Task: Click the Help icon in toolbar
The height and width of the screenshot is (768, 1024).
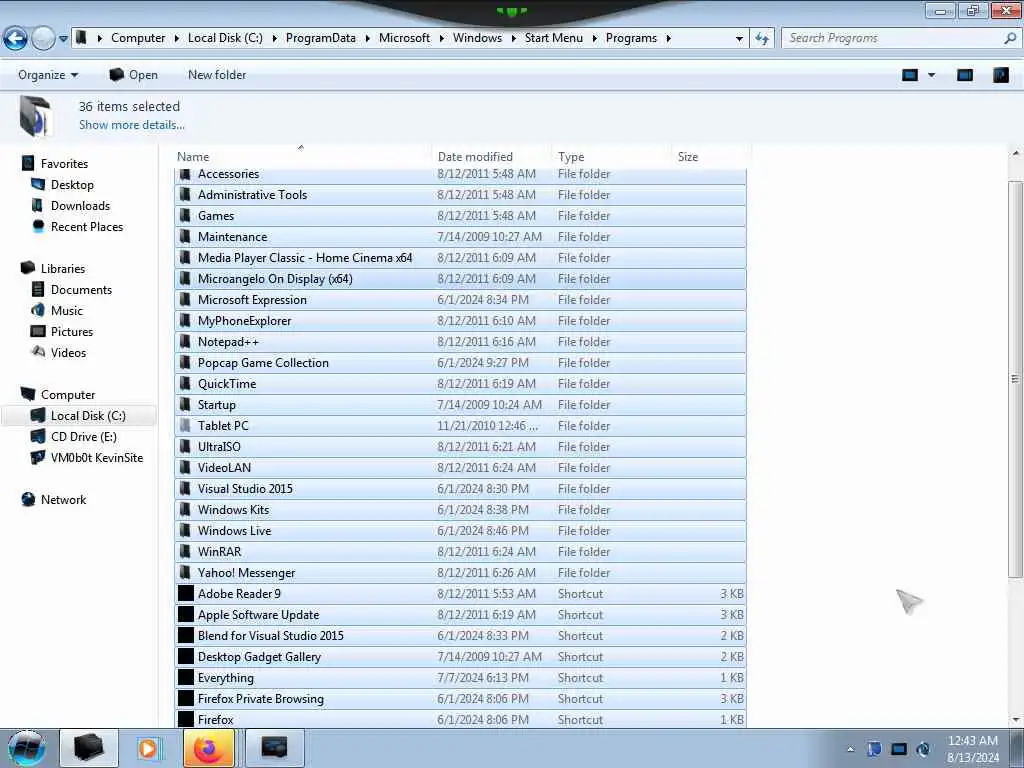Action: tap(1000, 75)
